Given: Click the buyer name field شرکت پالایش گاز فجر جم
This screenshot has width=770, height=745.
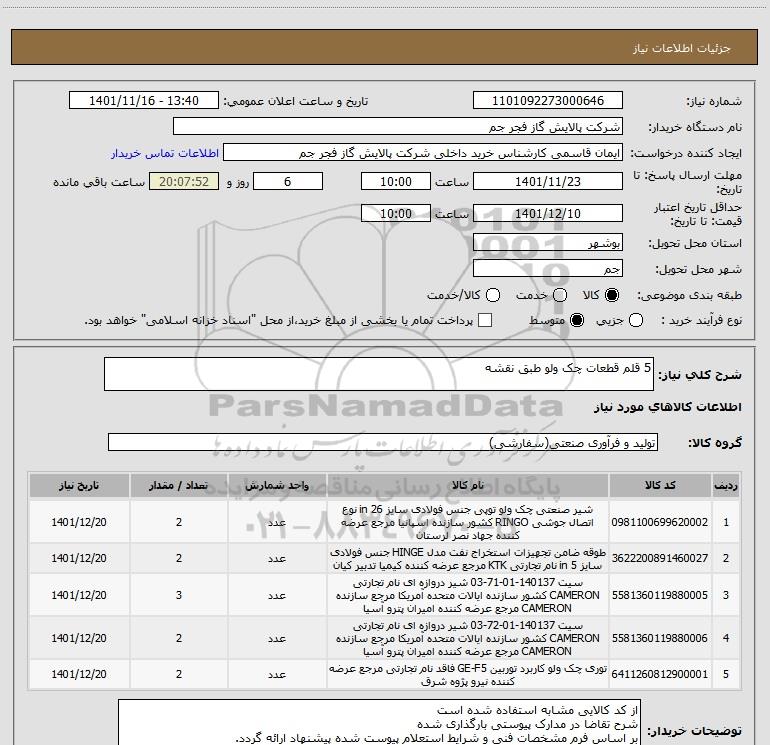Looking at the screenshot, I should pyautogui.click(x=398, y=127).
